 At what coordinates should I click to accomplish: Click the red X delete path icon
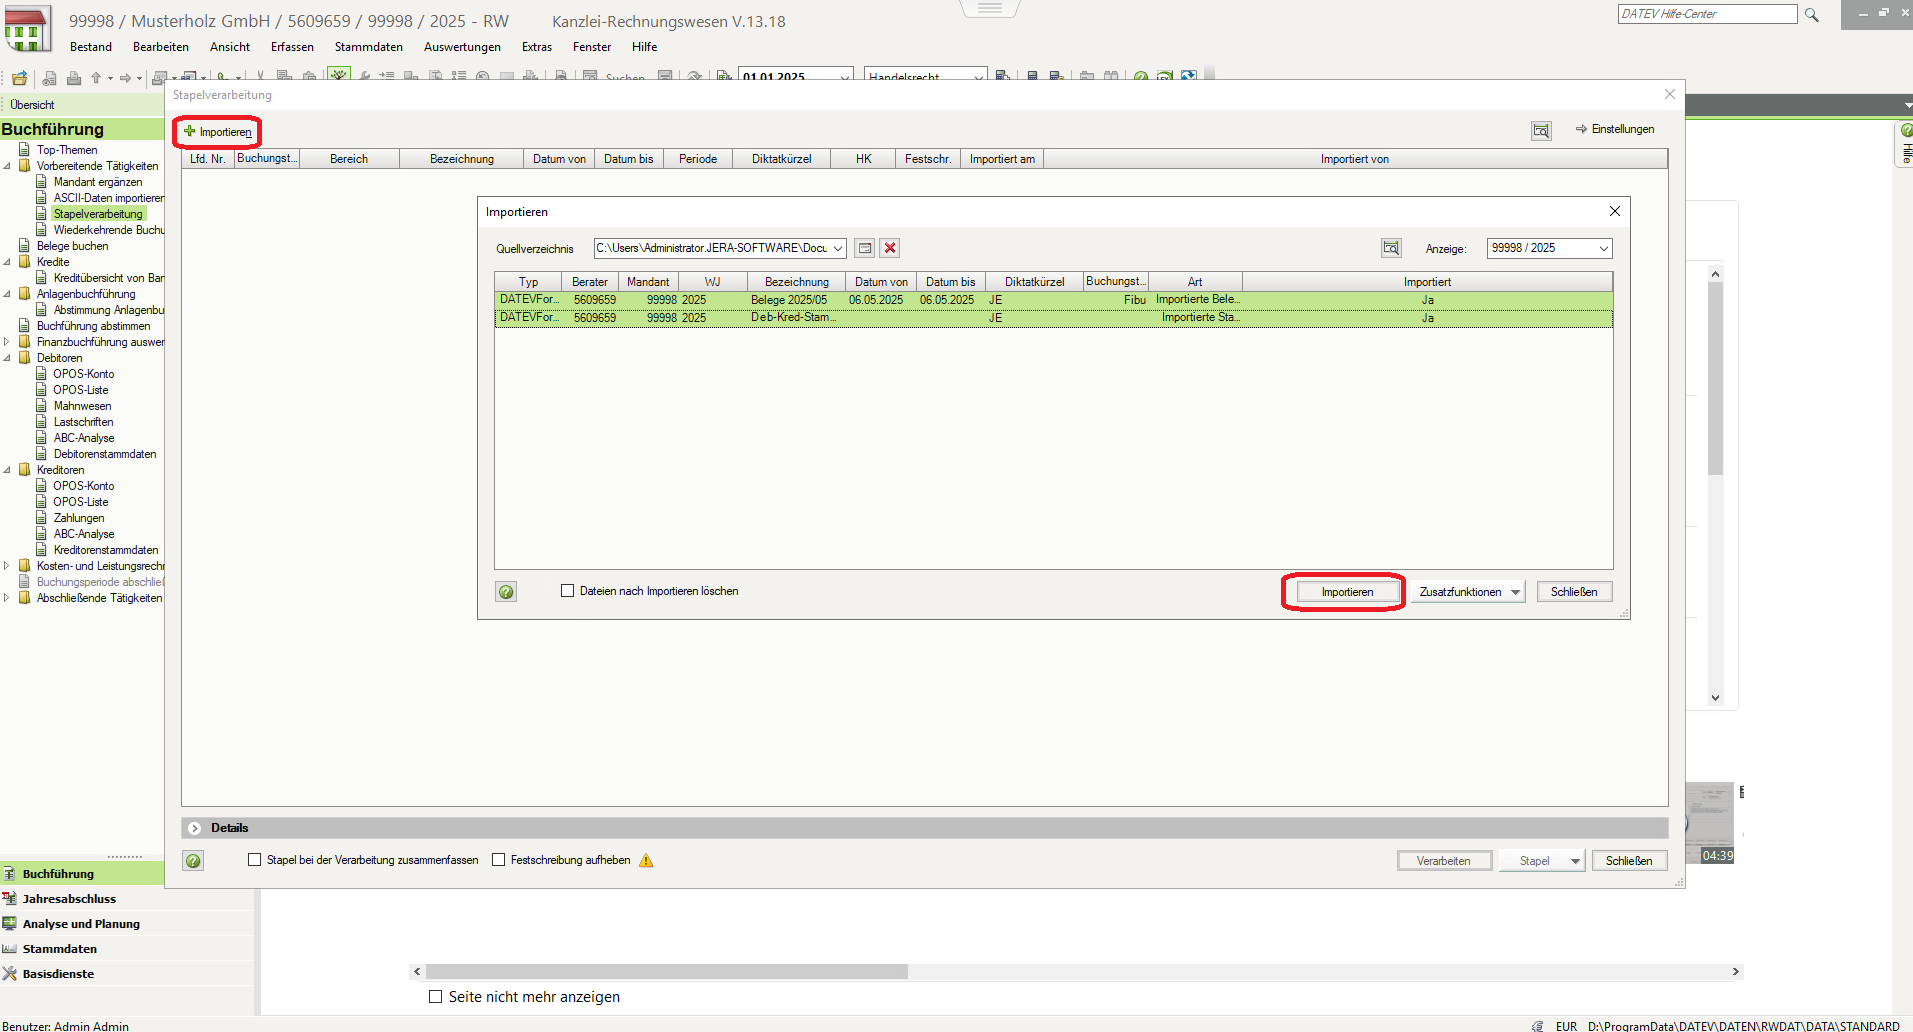coord(890,248)
